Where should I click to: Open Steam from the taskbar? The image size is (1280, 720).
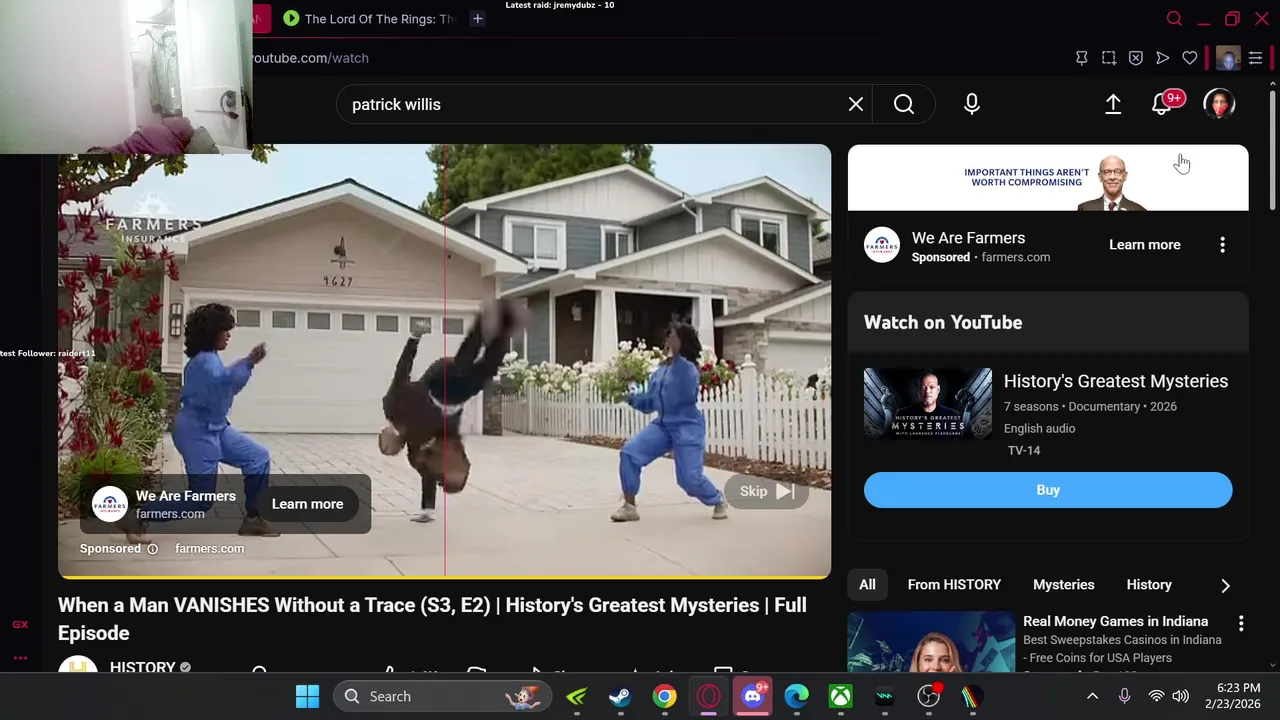pos(620,696)
